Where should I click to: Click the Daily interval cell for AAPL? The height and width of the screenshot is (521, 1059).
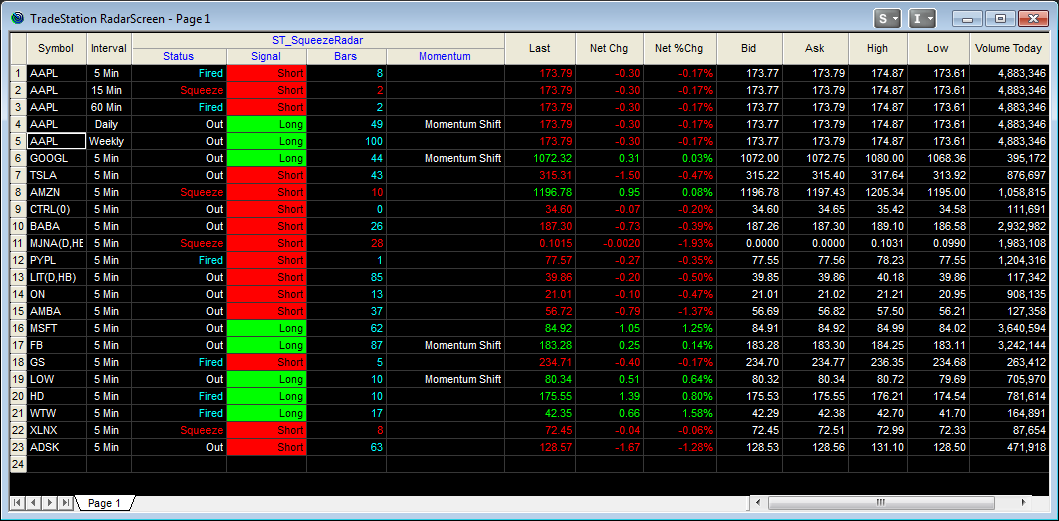109,124
